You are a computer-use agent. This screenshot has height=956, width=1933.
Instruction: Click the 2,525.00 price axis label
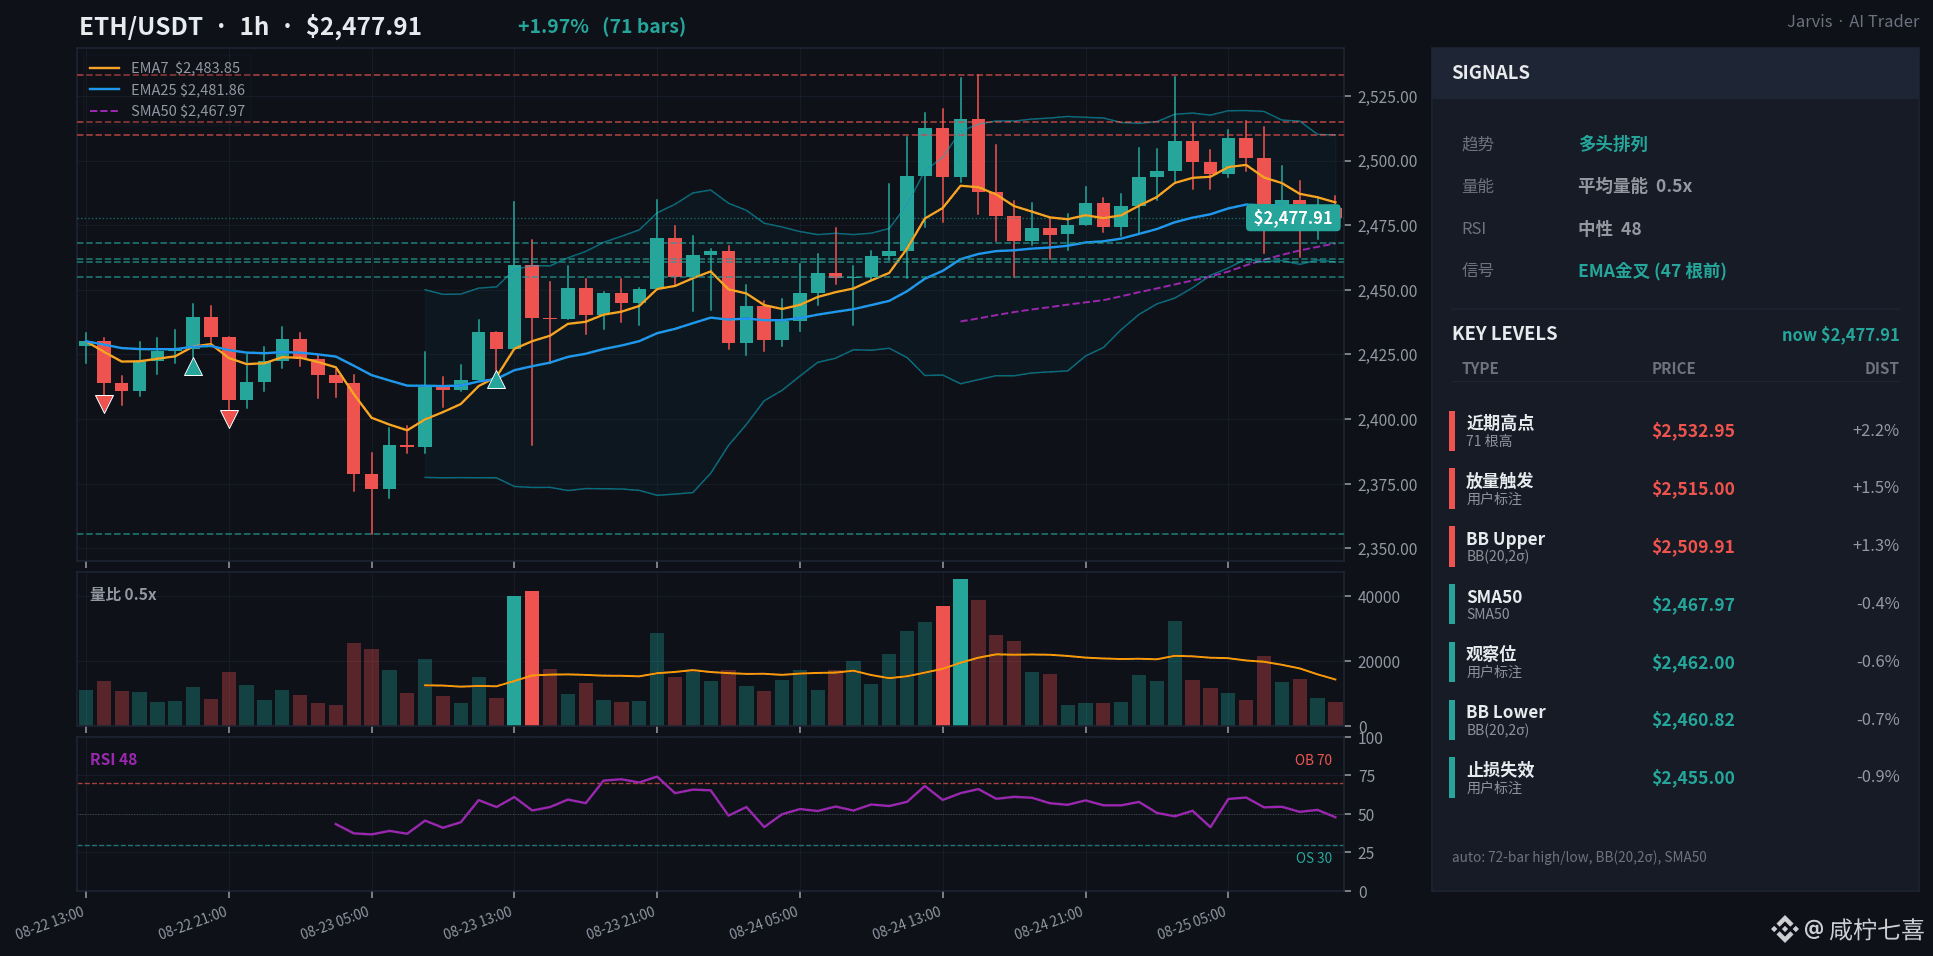1387,97
